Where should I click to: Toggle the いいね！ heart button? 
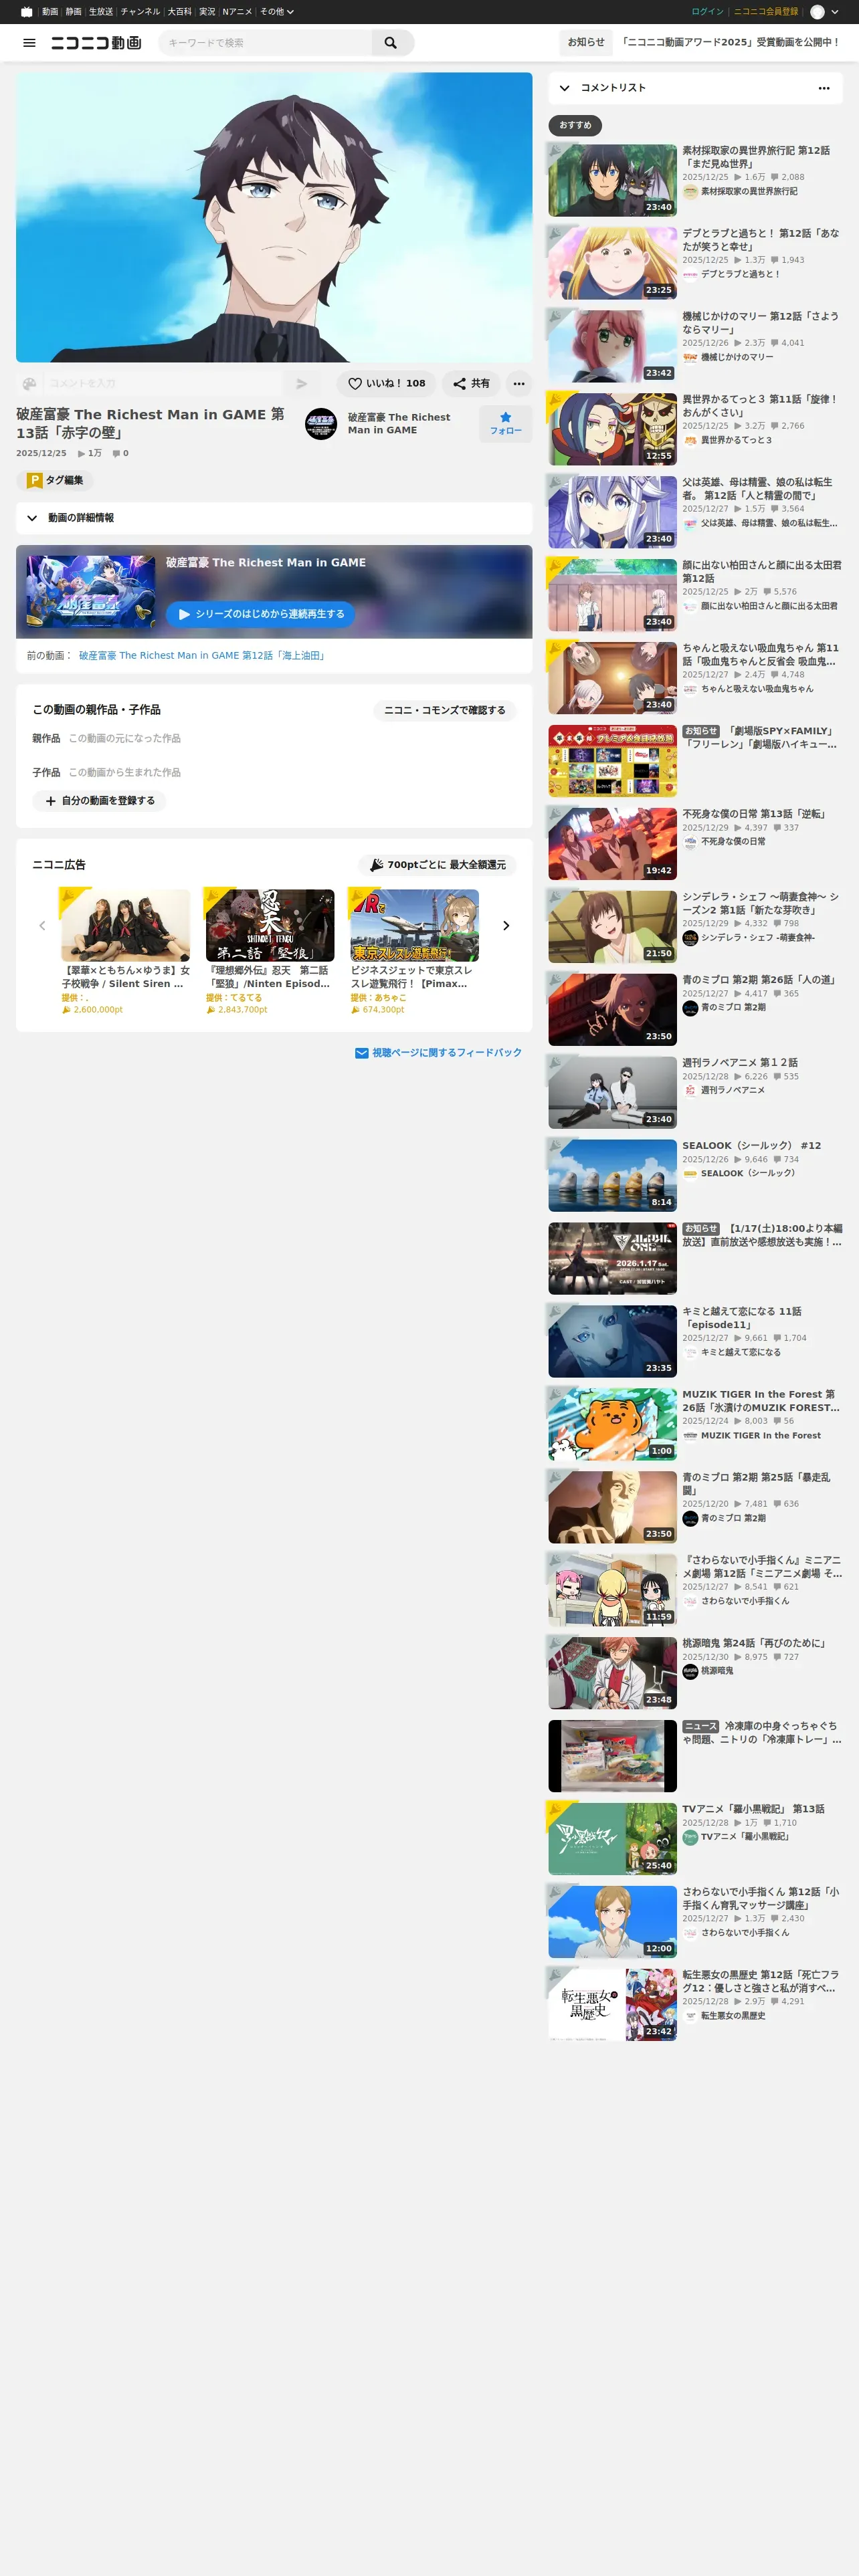pyautogui.click(x=386, y=383)
